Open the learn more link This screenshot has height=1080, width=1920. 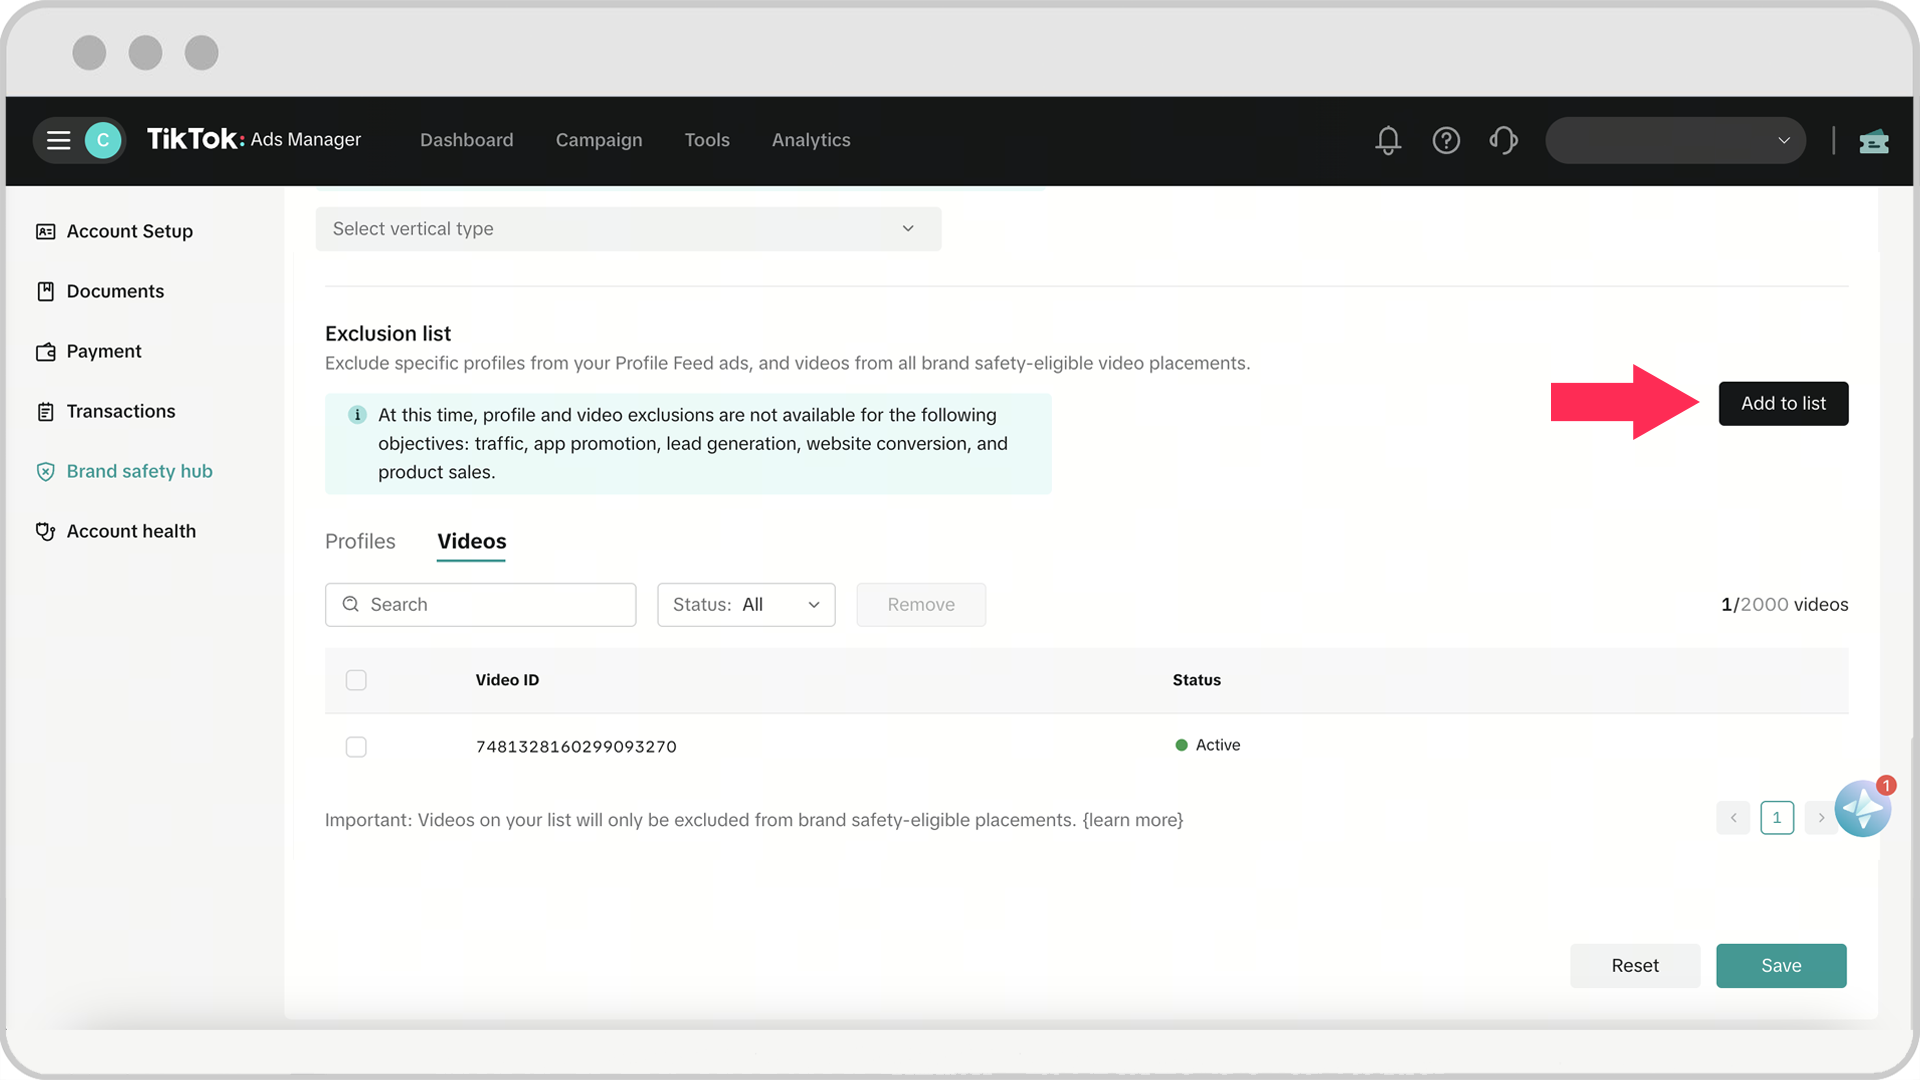tap(1133, 820)
